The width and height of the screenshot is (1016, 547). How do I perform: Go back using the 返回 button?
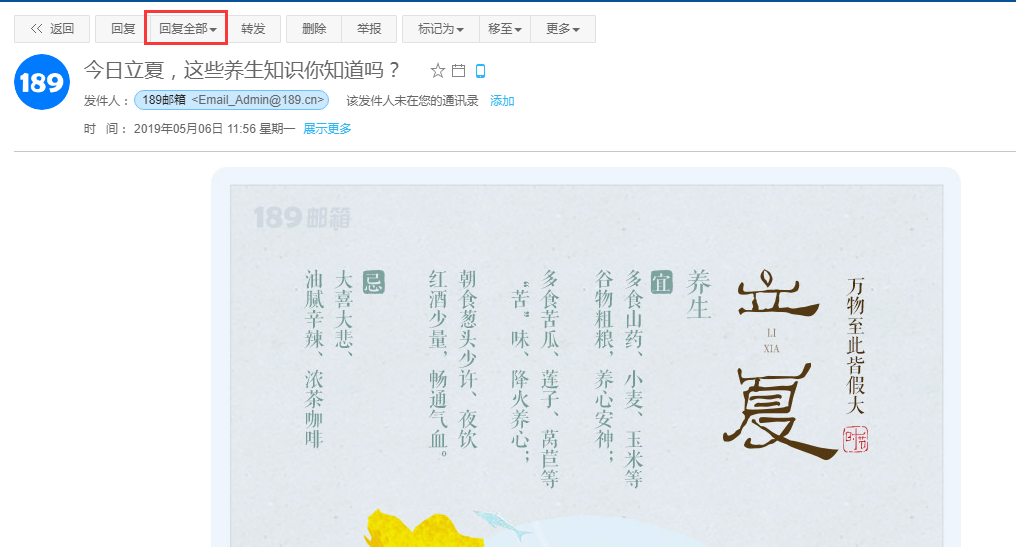52,29
